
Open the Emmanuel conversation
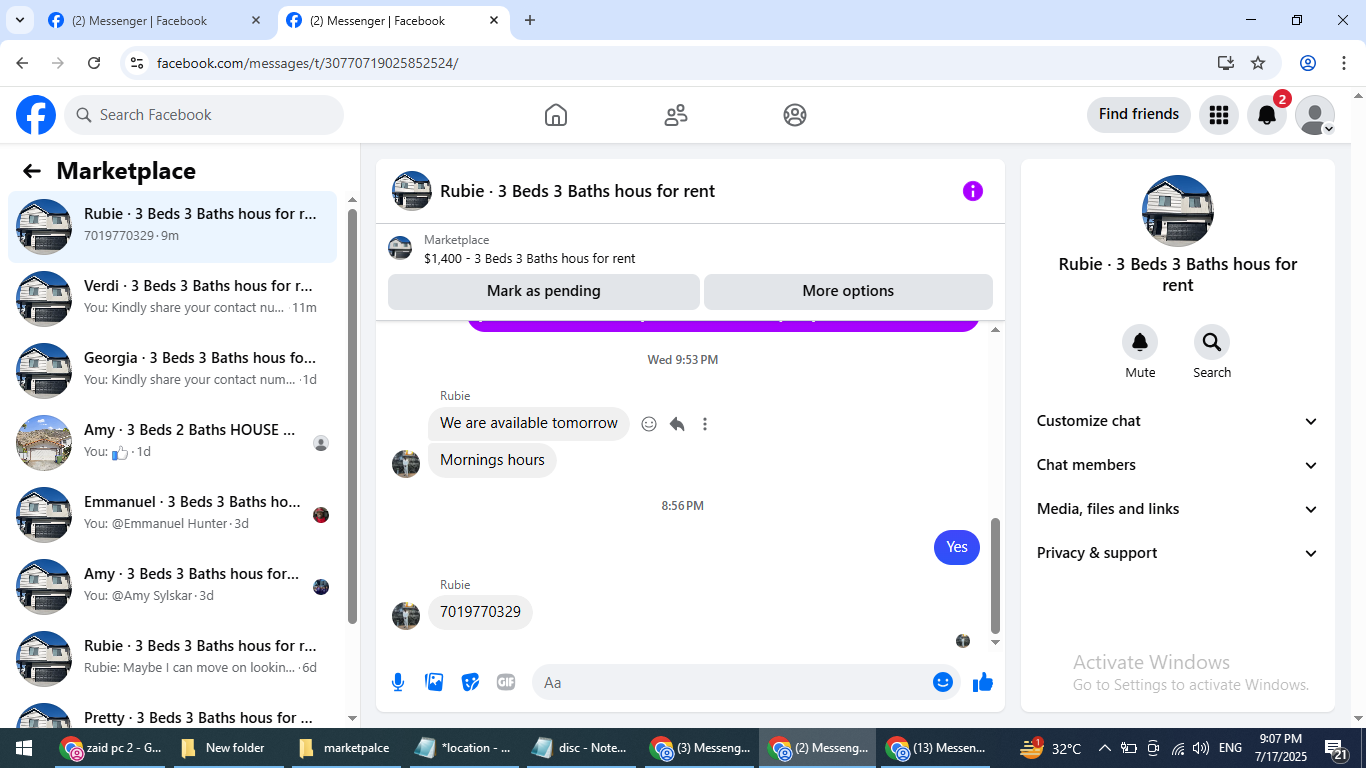(173, 515)
